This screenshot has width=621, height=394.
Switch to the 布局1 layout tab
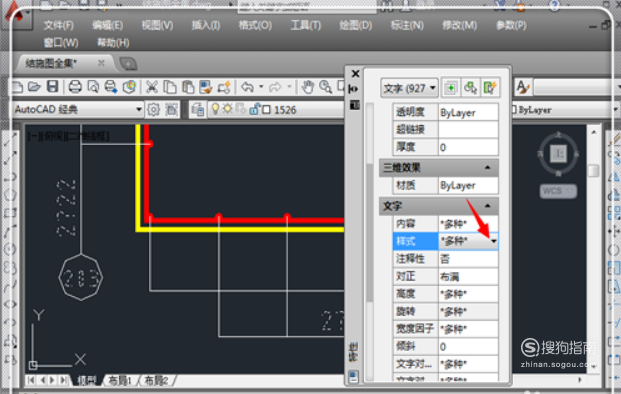tap(120, 381)
